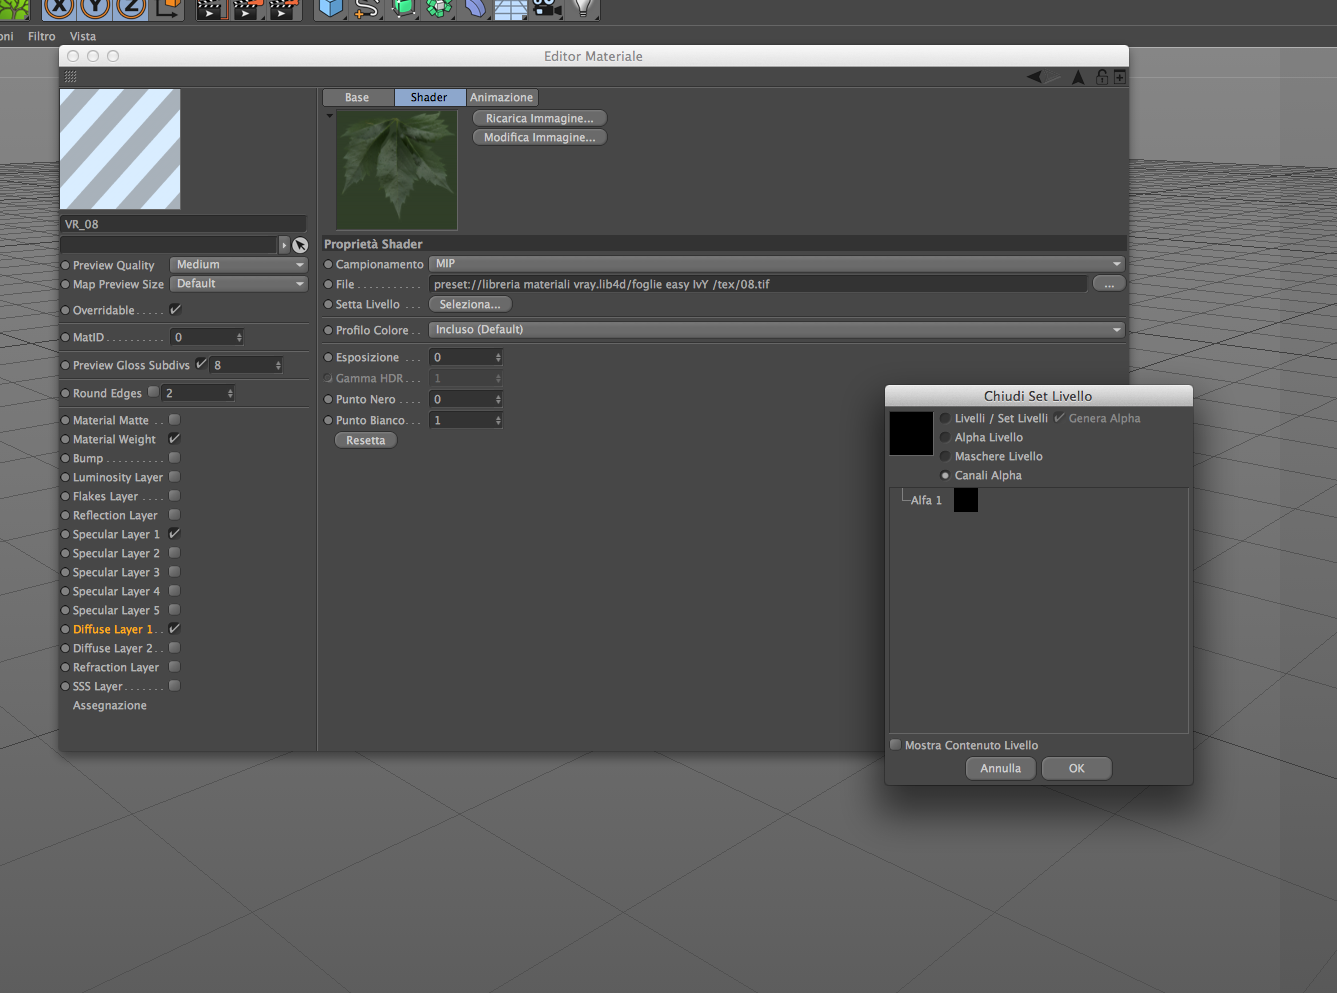The height and width of the screenshot is (993, 1337).
Task: Click the blue cube primitive icon
Action: click(x=330, y=8)
